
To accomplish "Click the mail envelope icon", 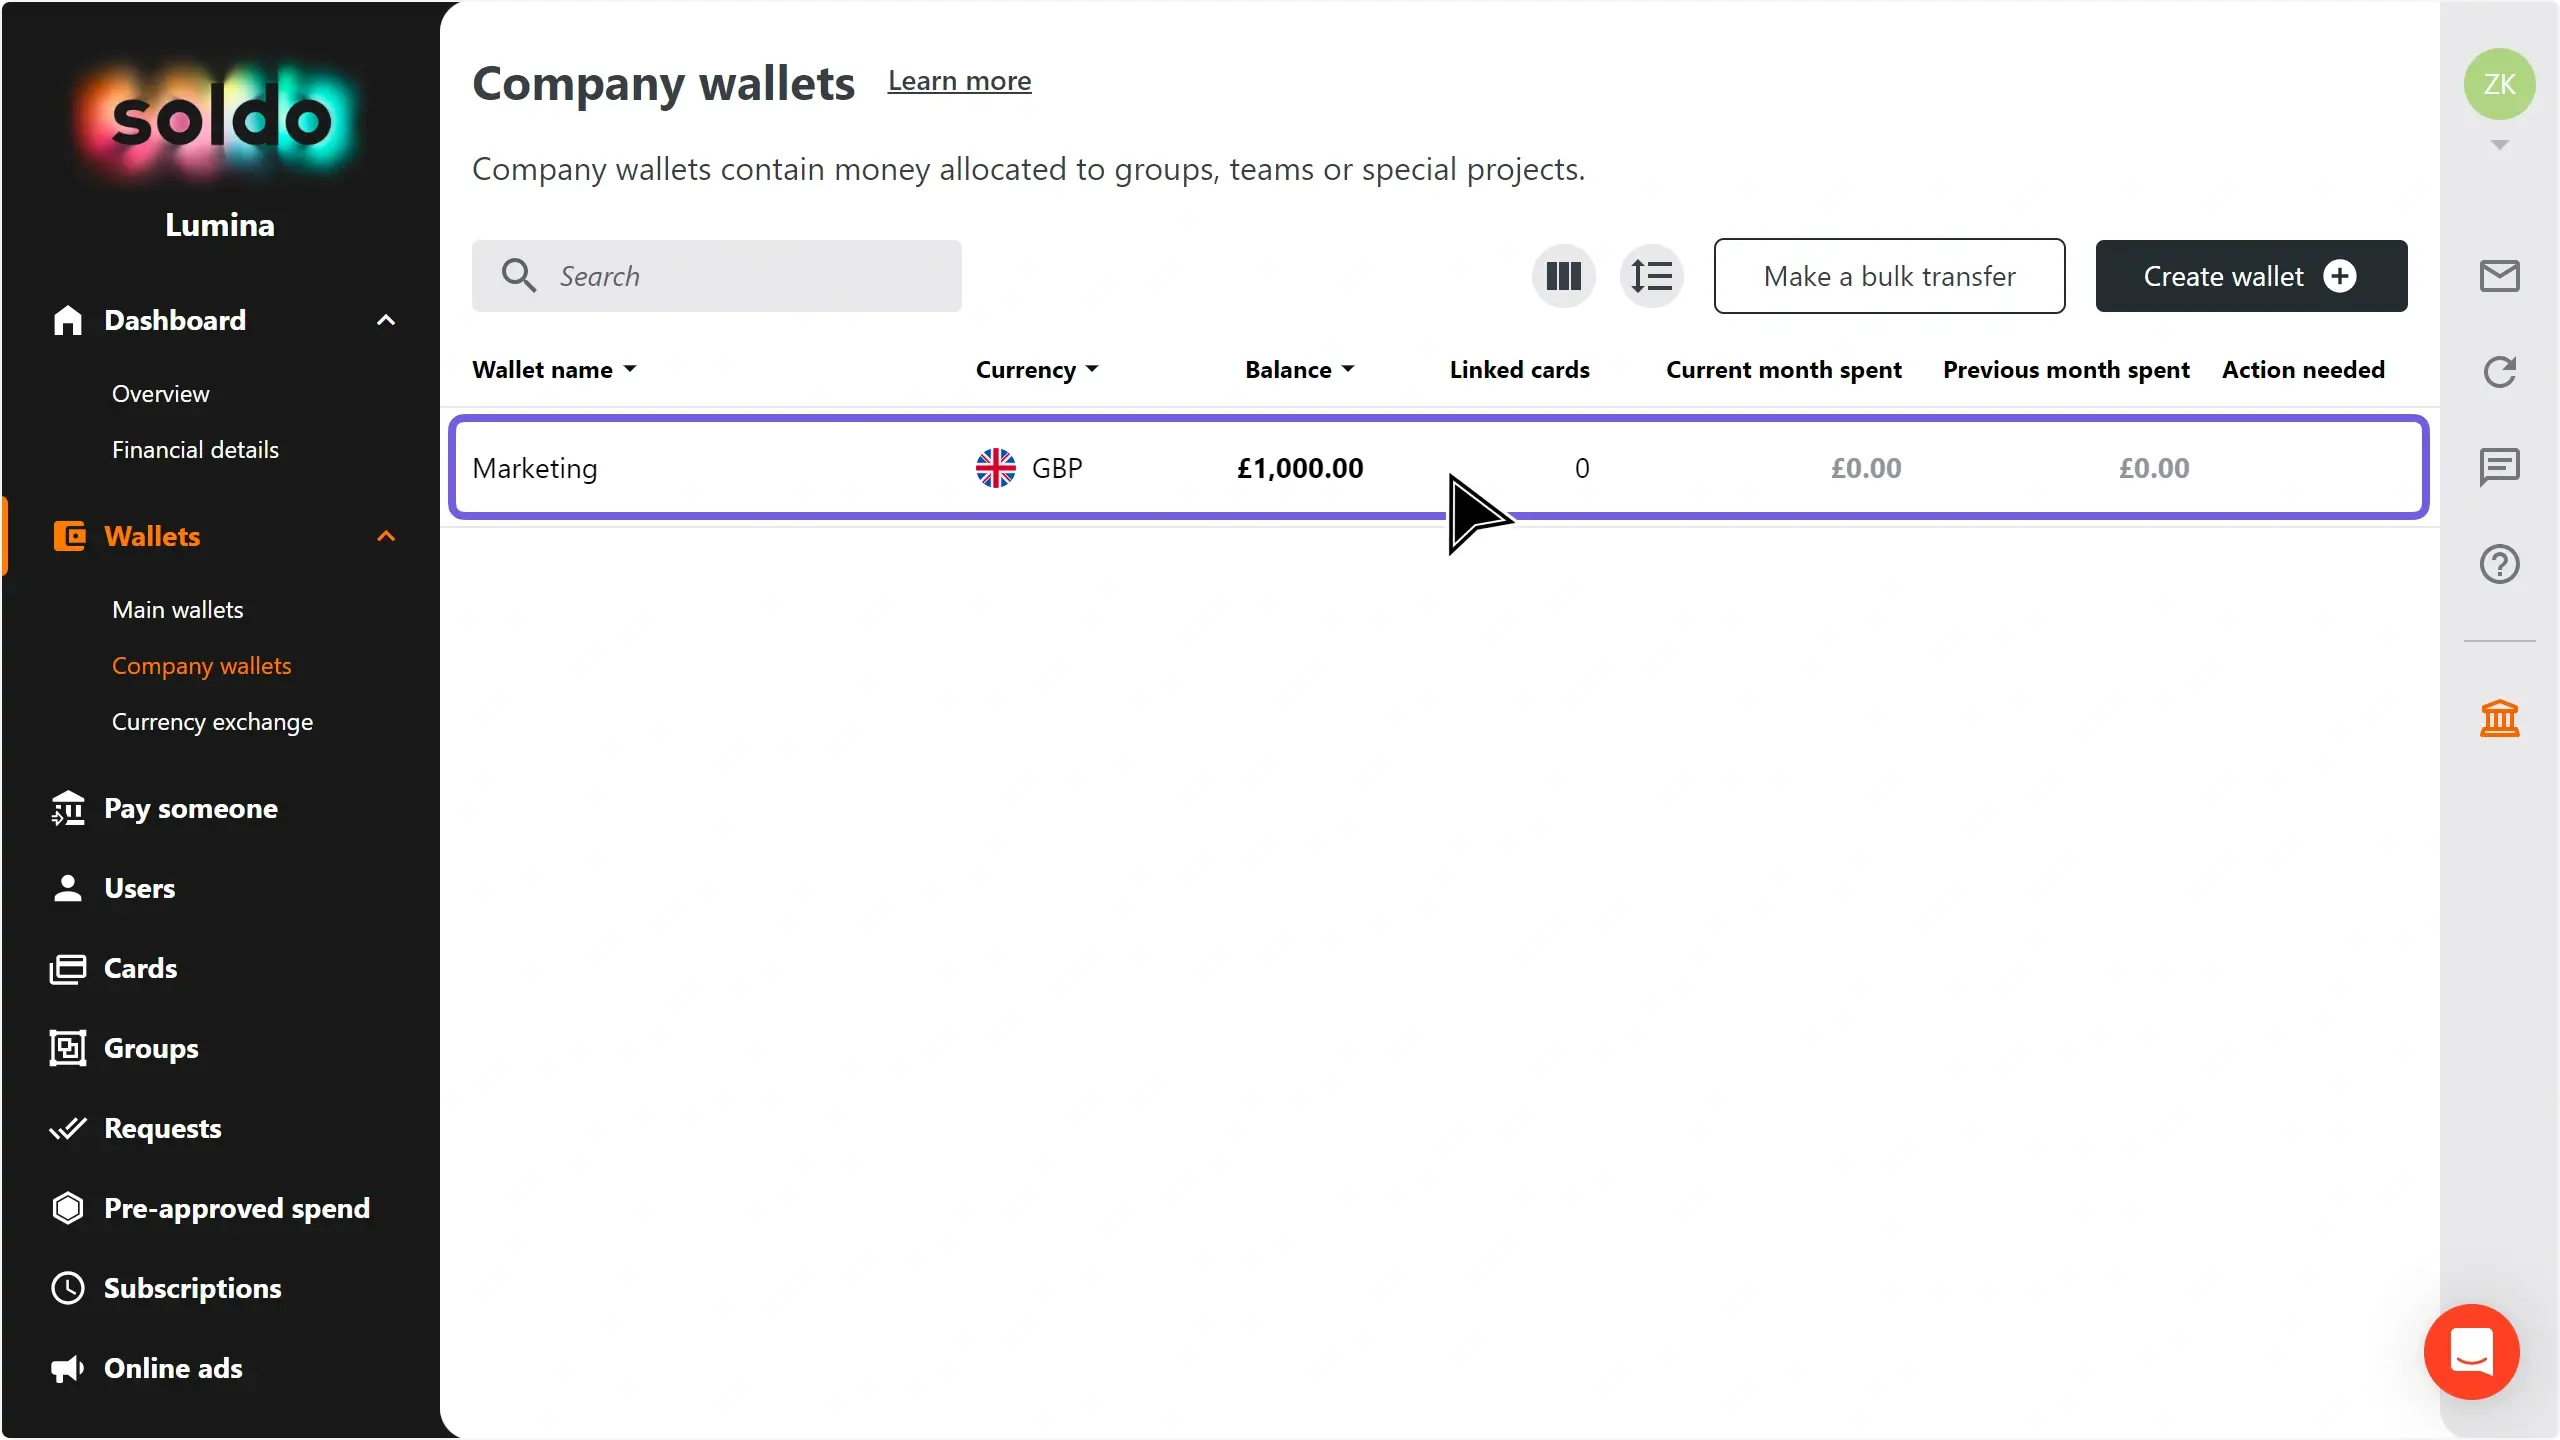I will (x=2499, y=276).
